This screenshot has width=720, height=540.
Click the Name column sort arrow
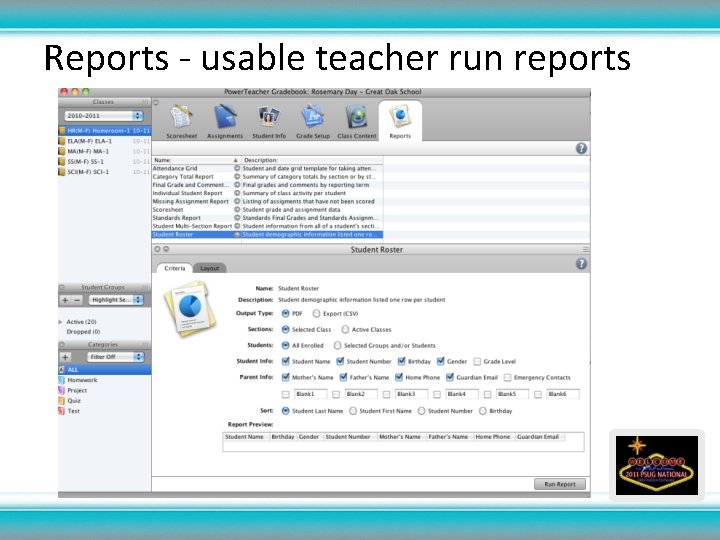pos(236,160)
